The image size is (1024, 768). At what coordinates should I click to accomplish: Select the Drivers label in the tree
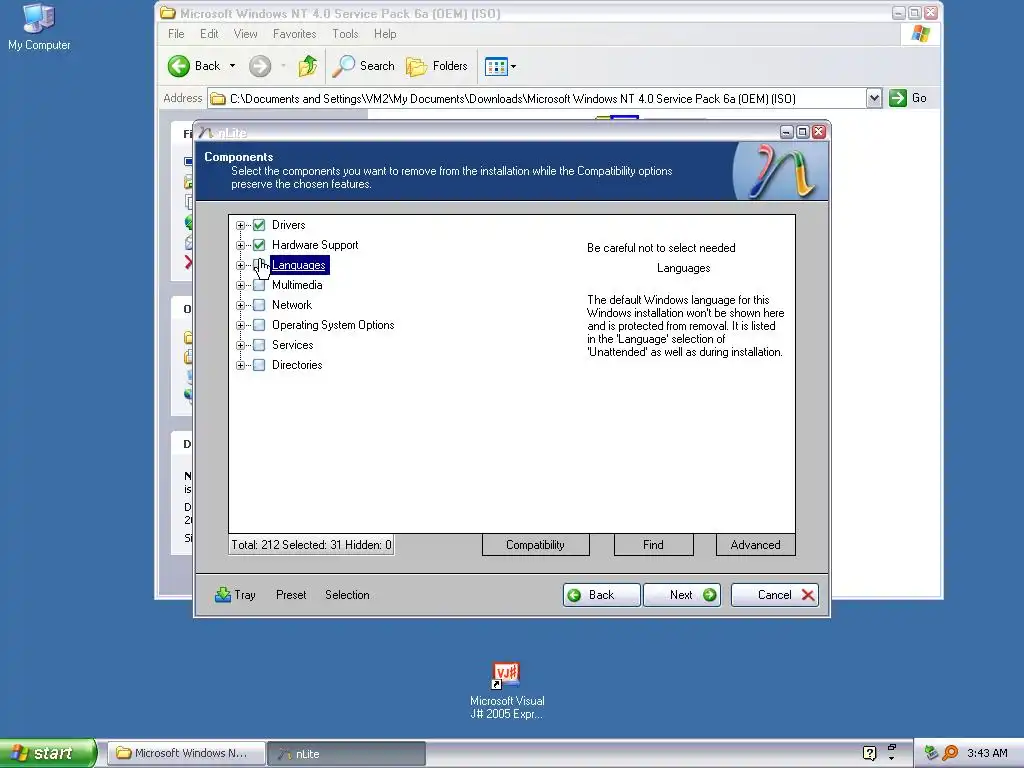[x=289, y=225]
